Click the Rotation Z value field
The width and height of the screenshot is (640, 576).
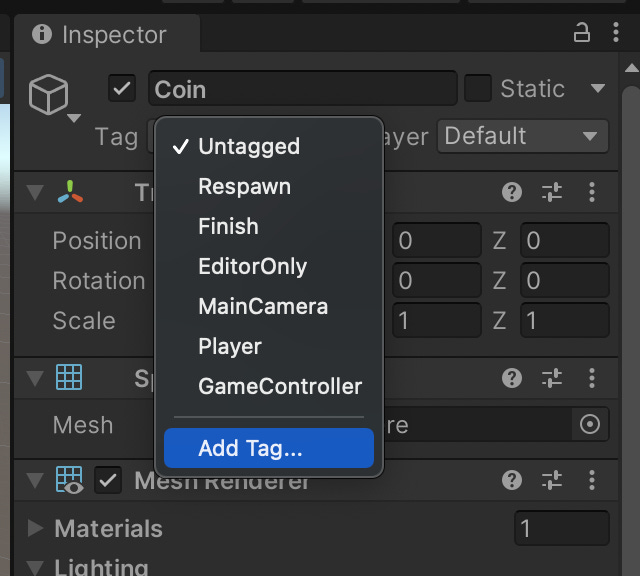[x=565, y=280]
